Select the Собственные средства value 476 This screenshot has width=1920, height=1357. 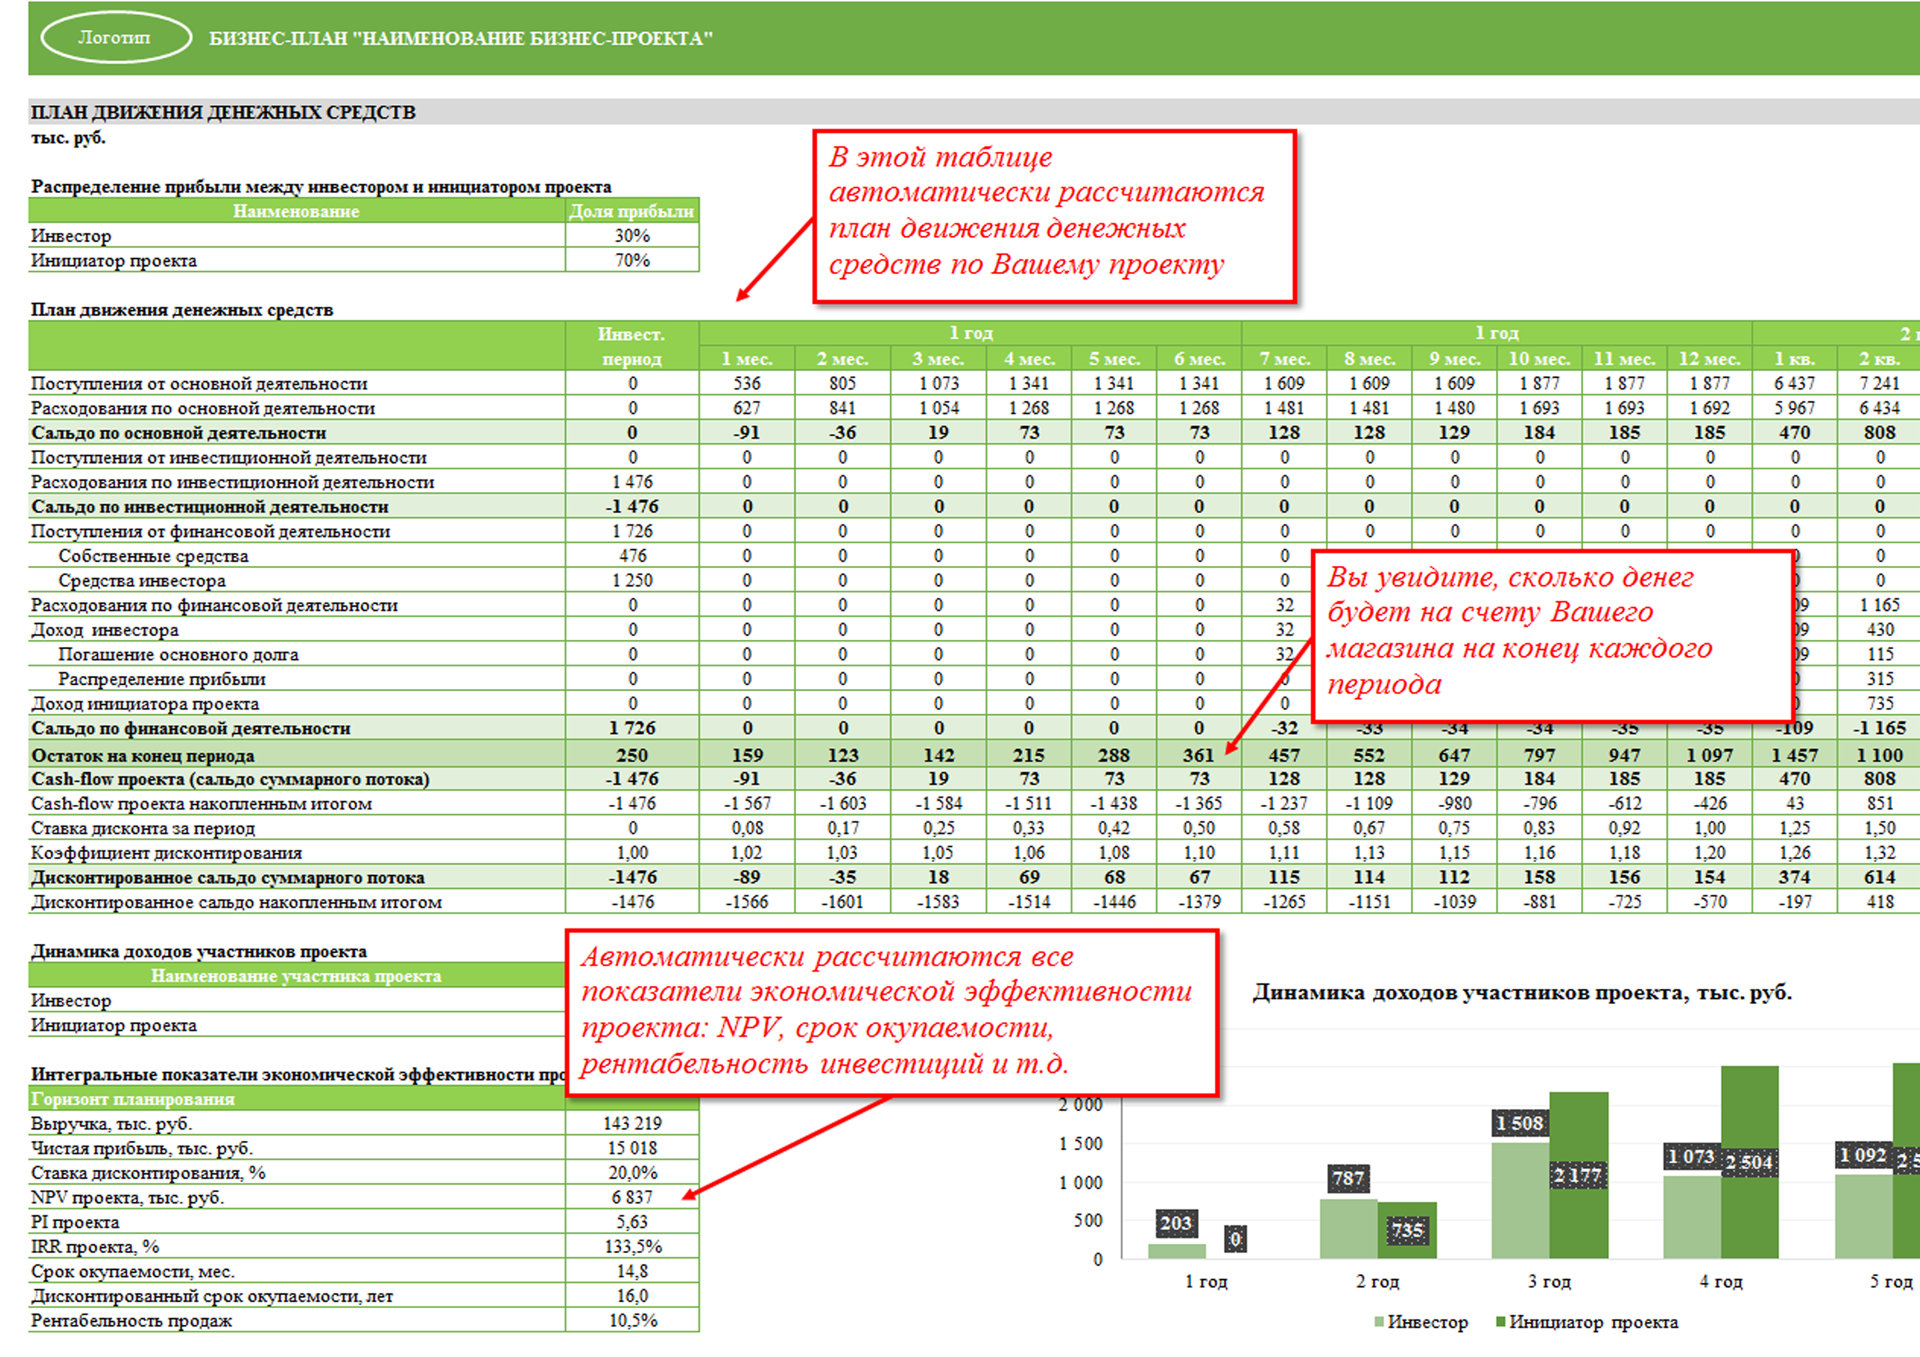point(632,556)
